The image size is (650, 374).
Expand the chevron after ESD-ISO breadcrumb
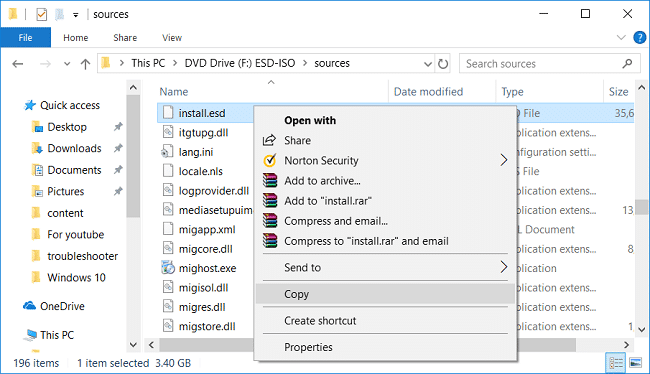pyautogui.click(x=305, y=63)
